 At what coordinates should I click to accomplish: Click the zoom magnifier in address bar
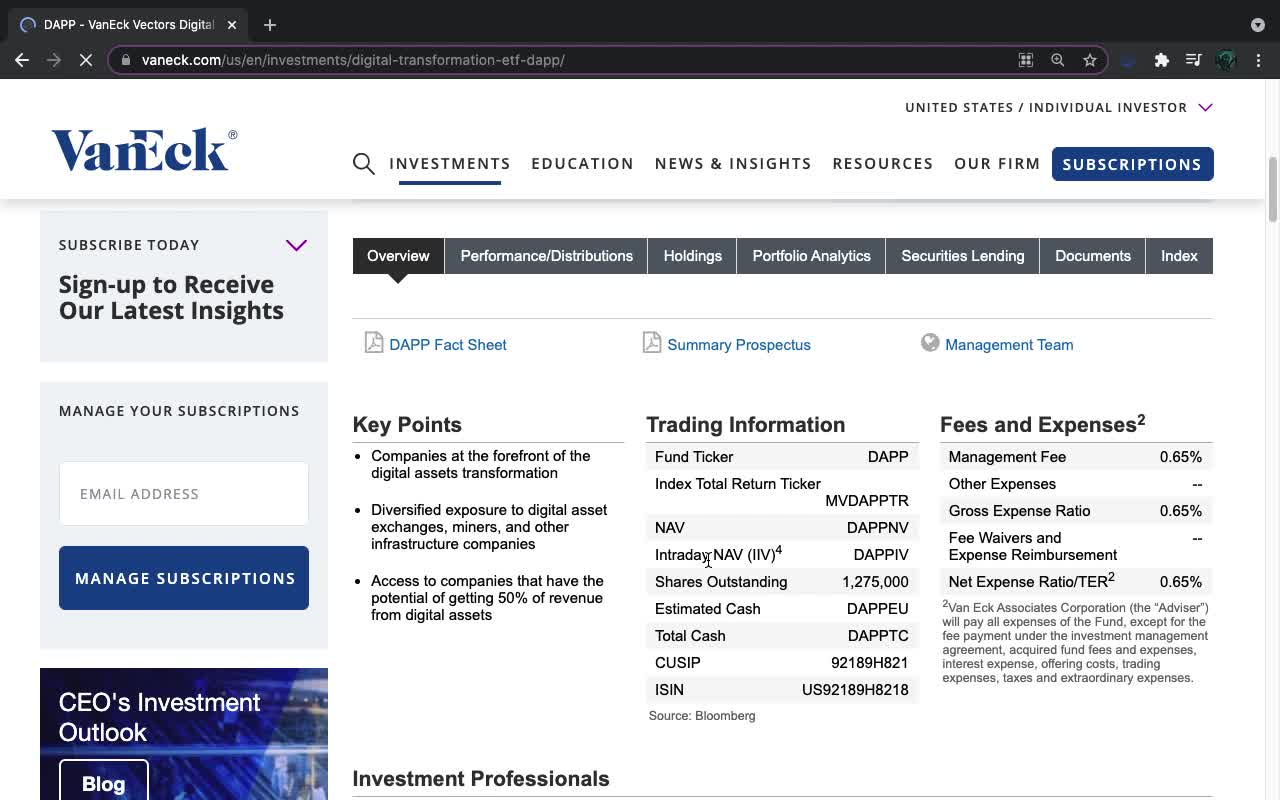point(1057,60)
